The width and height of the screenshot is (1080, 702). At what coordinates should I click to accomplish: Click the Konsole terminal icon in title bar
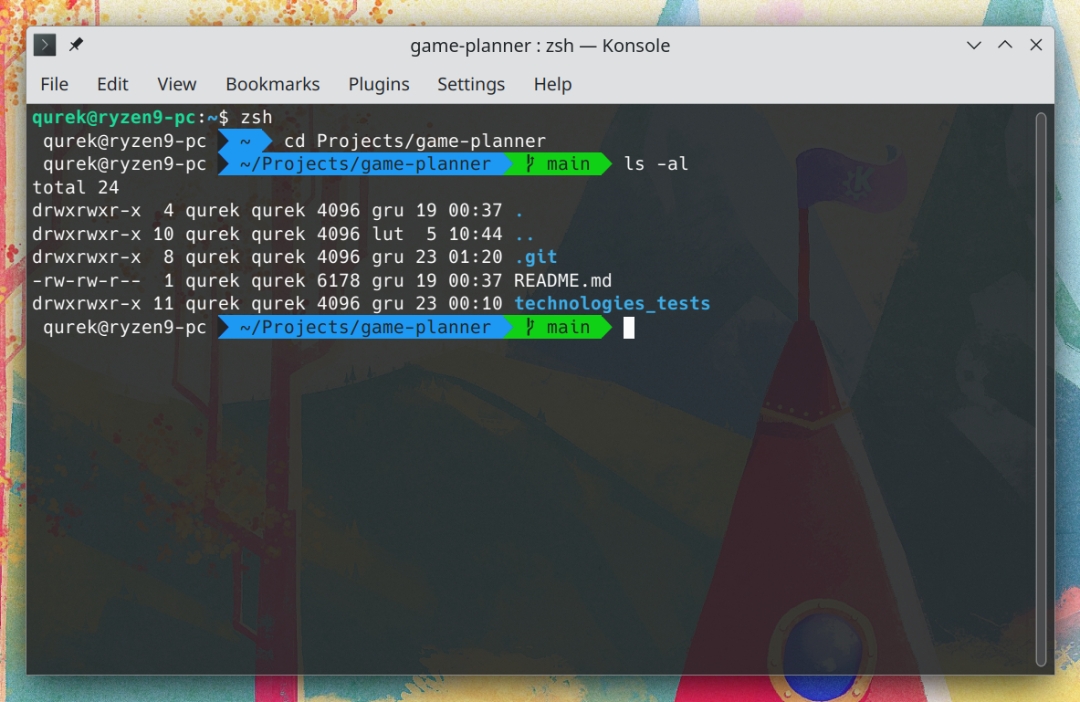45,45
